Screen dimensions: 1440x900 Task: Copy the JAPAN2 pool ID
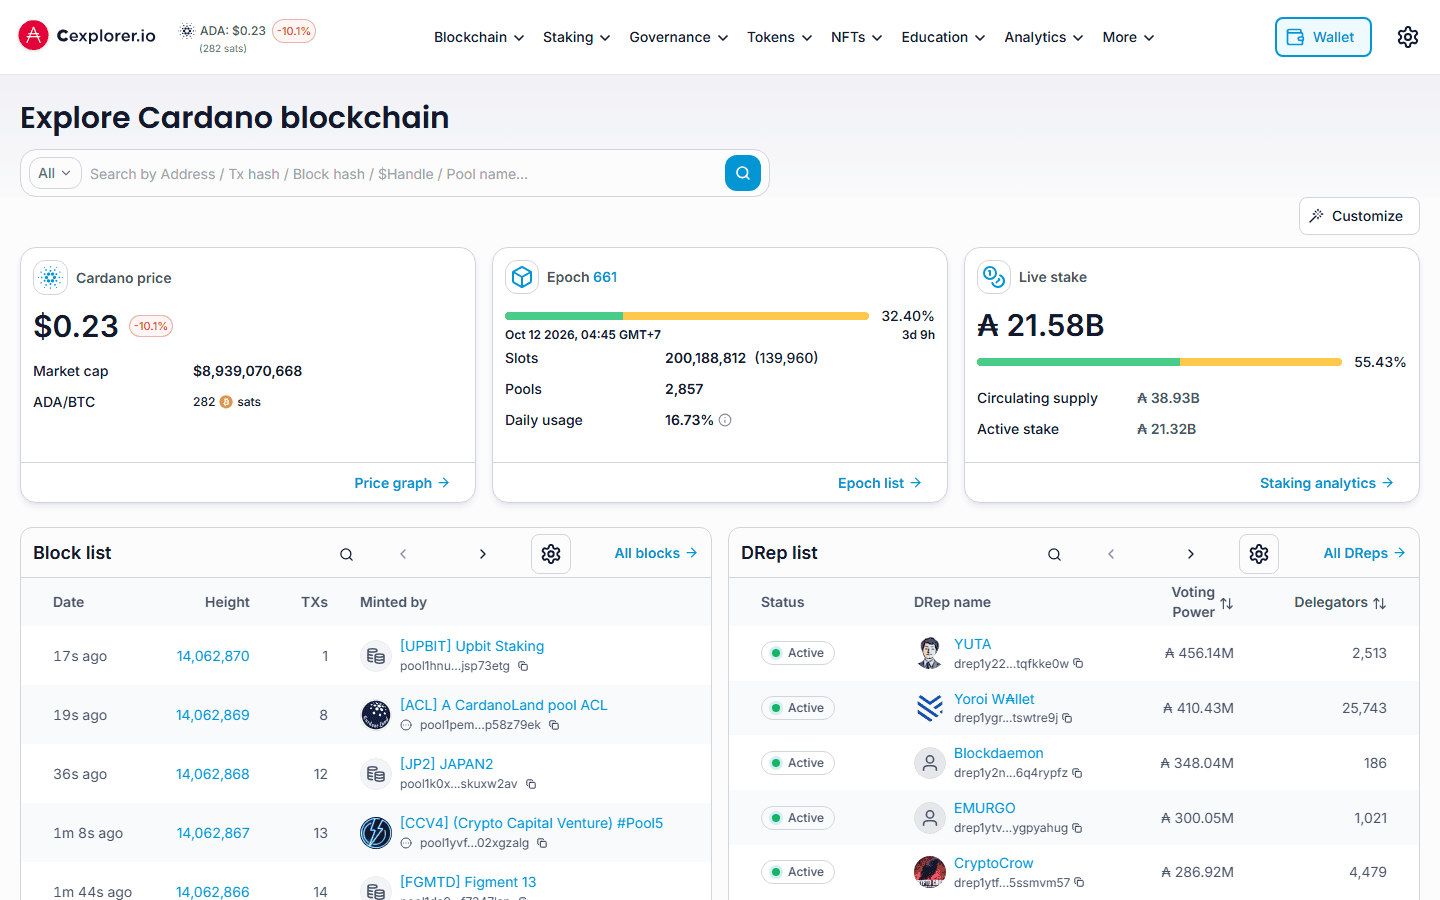[x=531, y=784]
